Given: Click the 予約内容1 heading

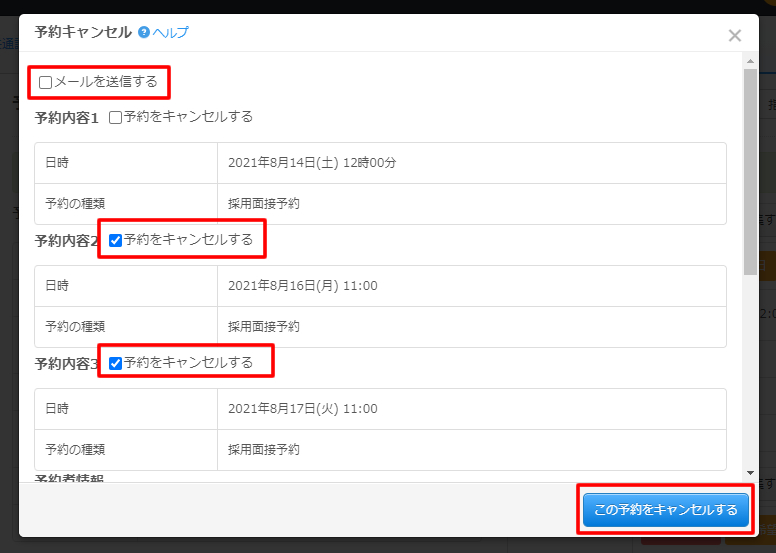Looking at the screenshot, I should coord(66,118).
